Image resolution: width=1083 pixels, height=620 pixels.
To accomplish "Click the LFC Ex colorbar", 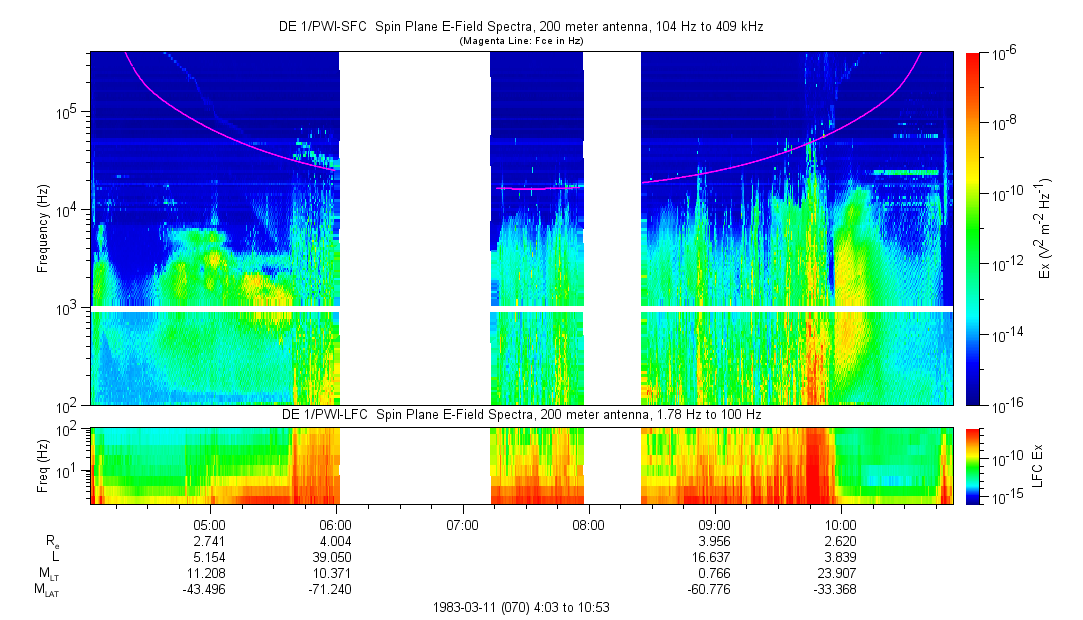I will (x=973, y=465).
